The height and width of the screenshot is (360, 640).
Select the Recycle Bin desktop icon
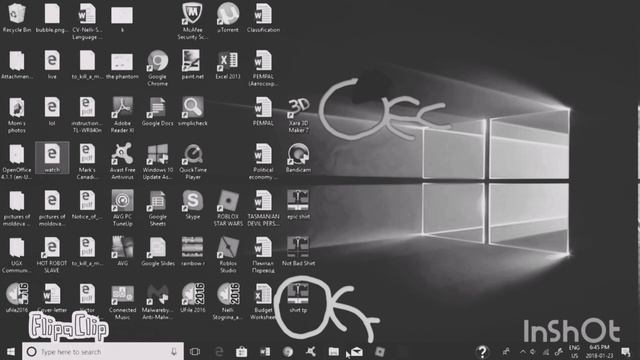point(17,18)
